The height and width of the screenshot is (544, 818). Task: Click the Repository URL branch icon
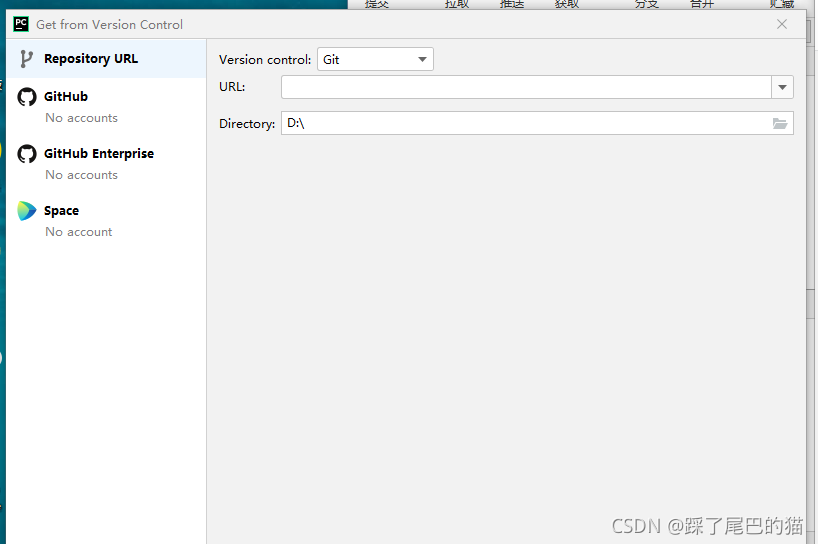coord(26,59)
